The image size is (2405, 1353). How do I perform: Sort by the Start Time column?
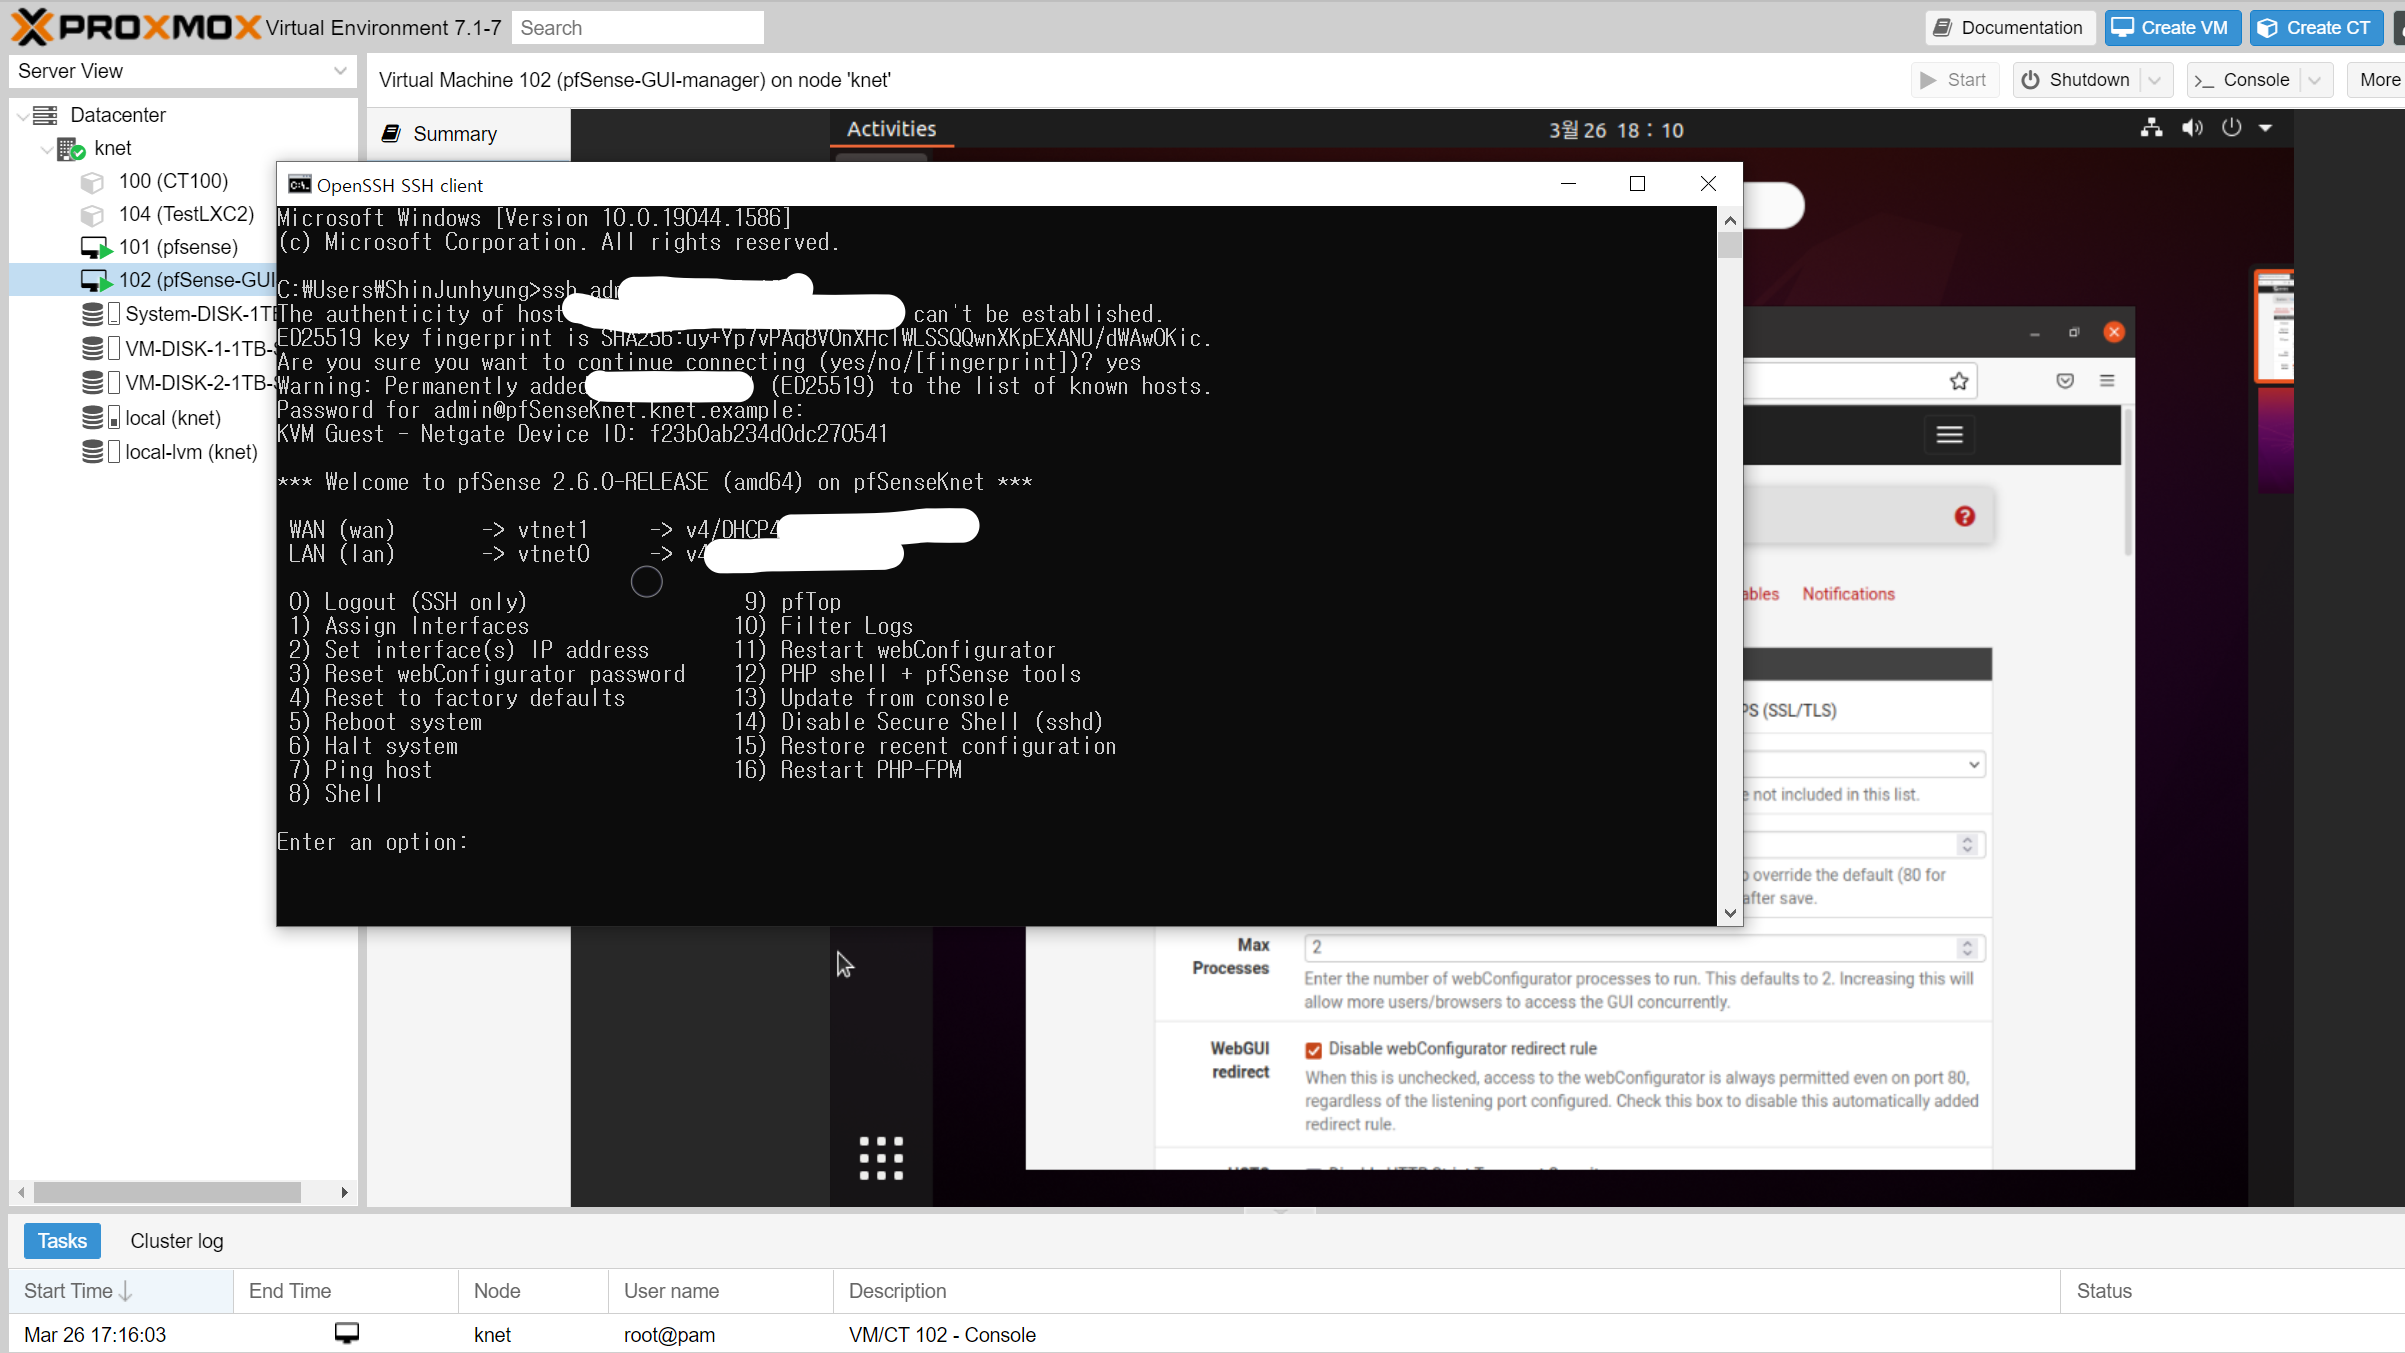pyautogui.click(x=121, y=1291)
